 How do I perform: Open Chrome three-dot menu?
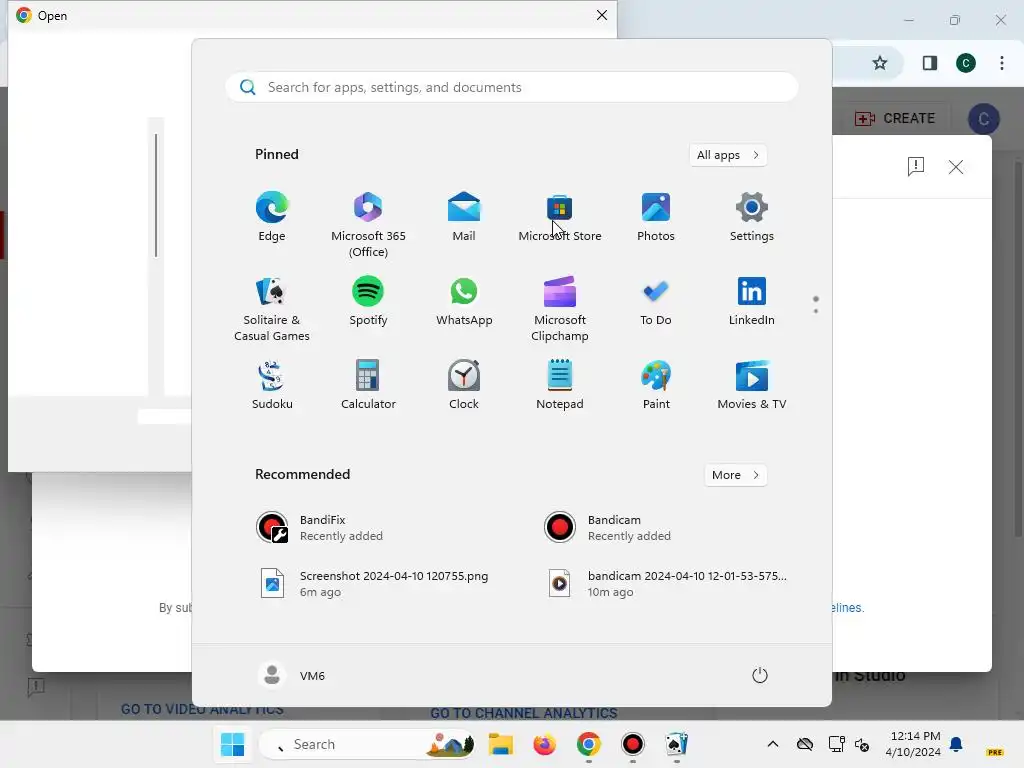tap(1002, 63)
